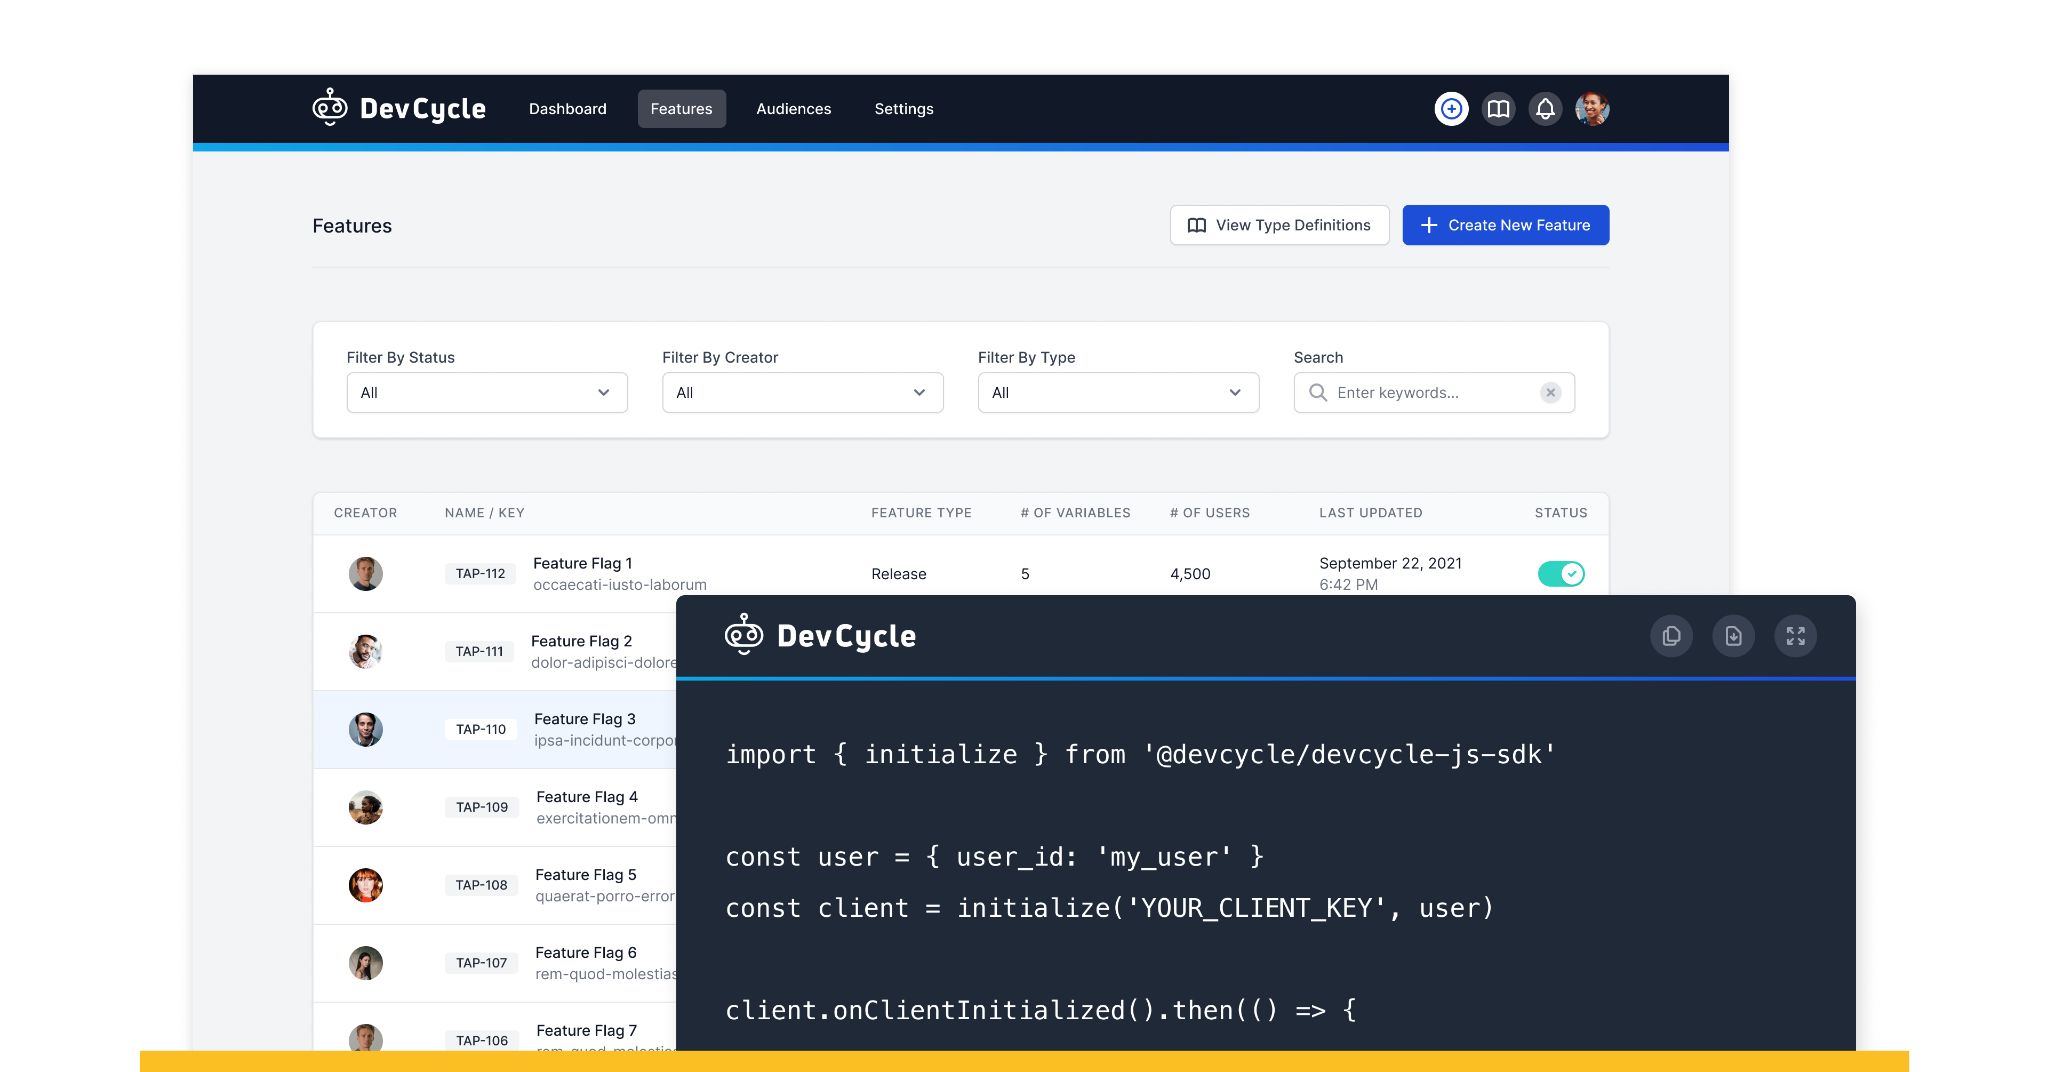Go to the Dashboard tab
The image size is (2048, 1072).
[567, 109]
